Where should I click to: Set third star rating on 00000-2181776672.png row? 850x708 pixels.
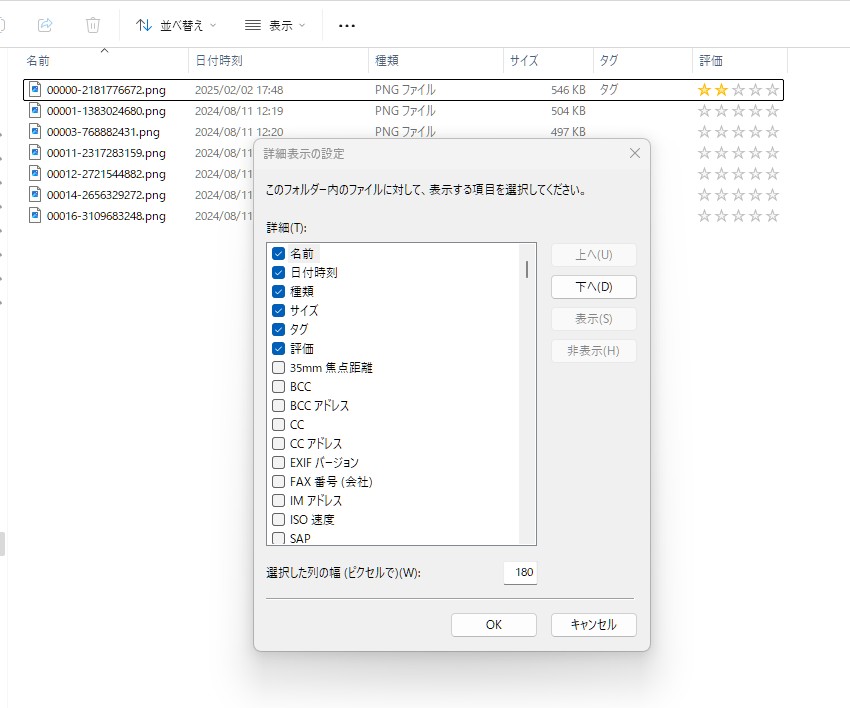click(x=738, y=89)
